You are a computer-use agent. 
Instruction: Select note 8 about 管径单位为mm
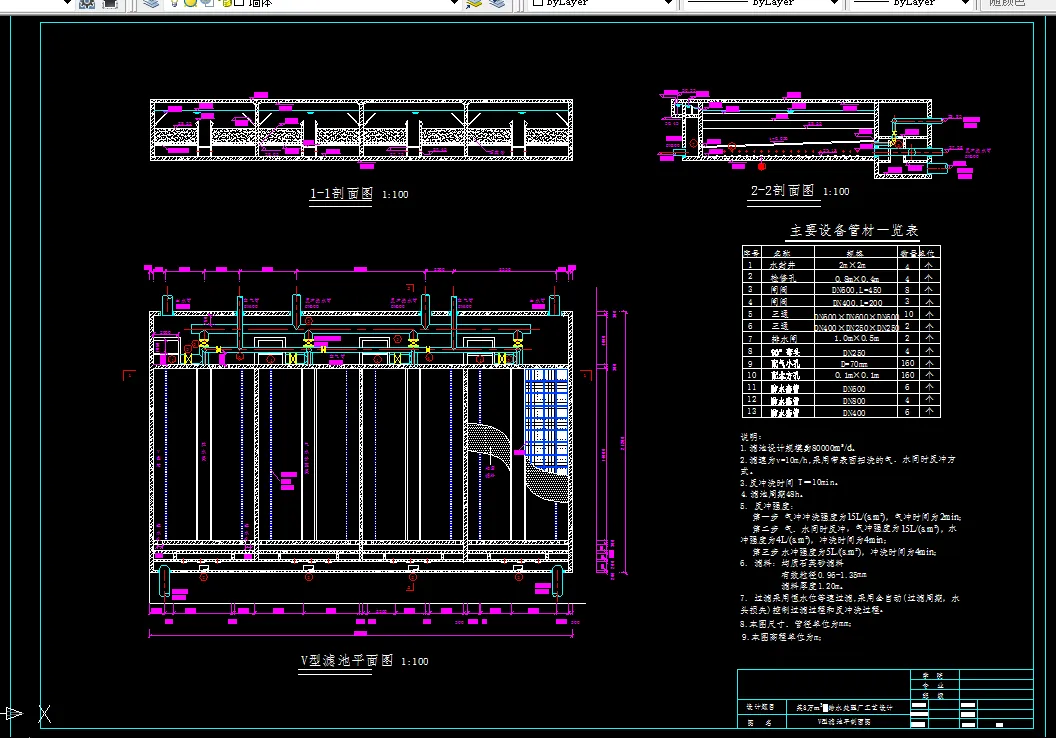pos(796,624)
